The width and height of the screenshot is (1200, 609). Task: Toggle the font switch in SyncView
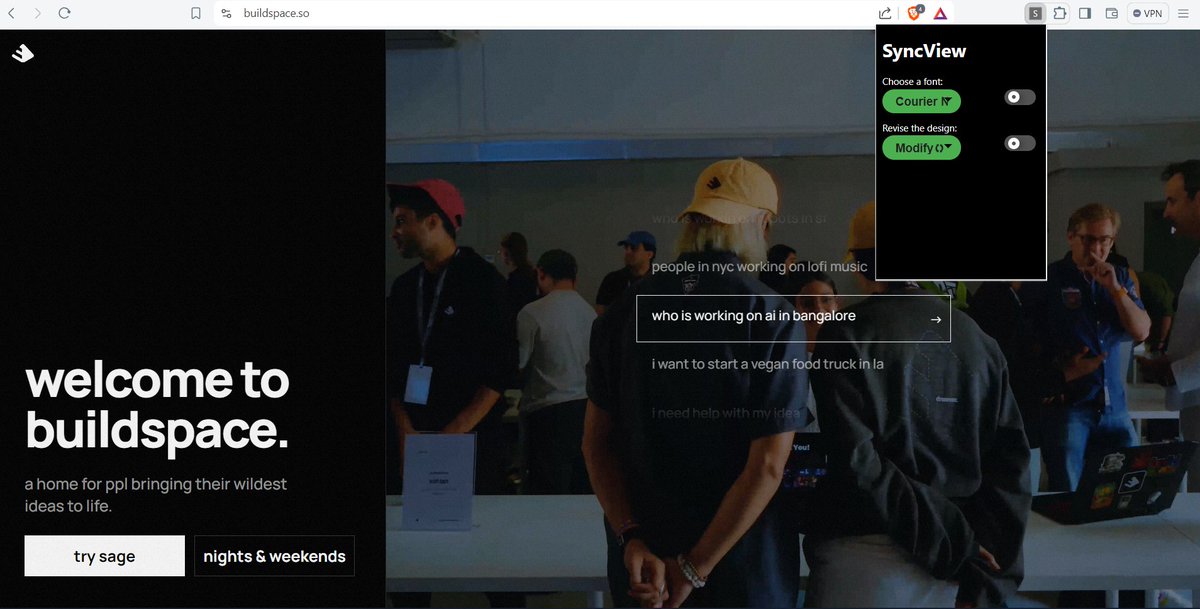tap(1020, 97)
